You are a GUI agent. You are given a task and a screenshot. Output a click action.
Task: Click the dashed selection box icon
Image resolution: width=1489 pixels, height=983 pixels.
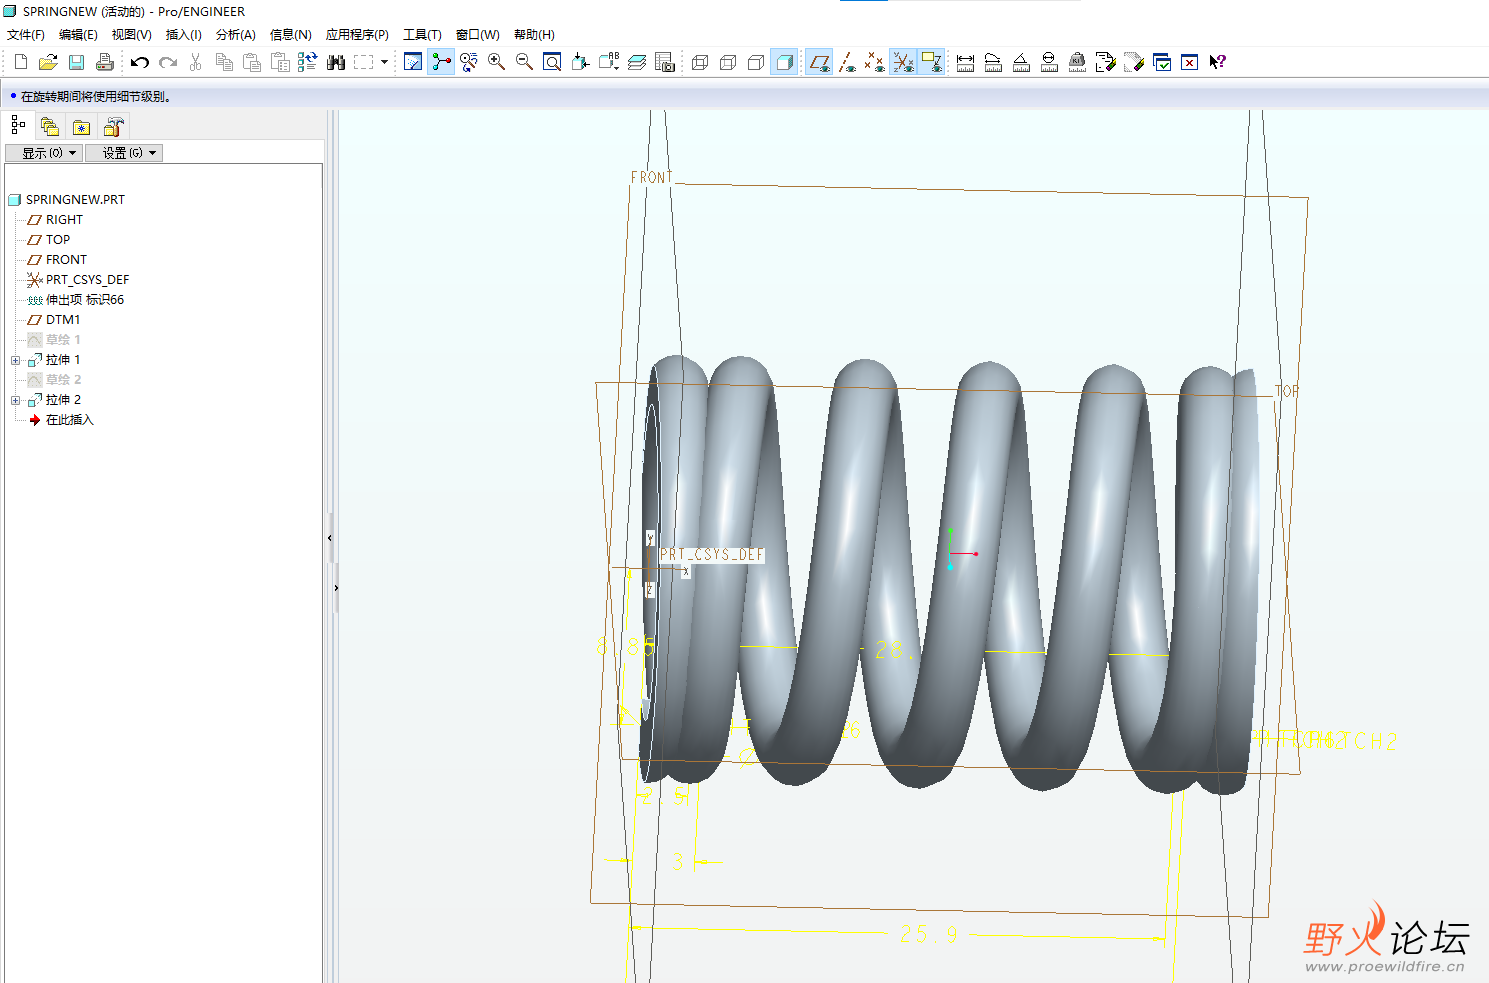click(364, 62)
